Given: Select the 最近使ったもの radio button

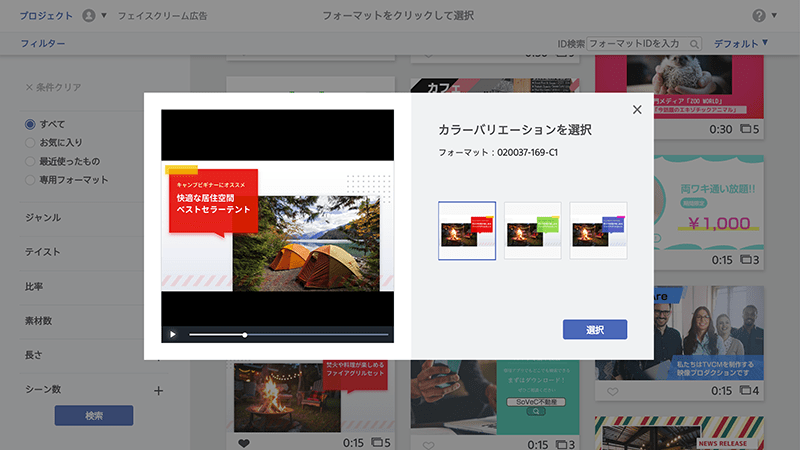Looking at the screenshot, I should tap(30, 161).
